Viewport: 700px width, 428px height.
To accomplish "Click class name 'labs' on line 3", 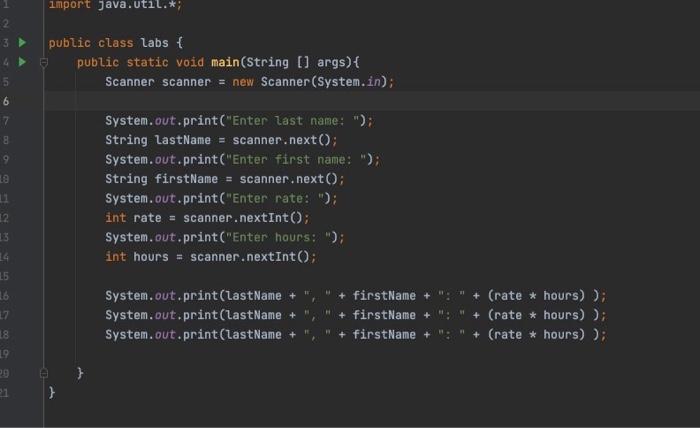I will click(154, 43).
